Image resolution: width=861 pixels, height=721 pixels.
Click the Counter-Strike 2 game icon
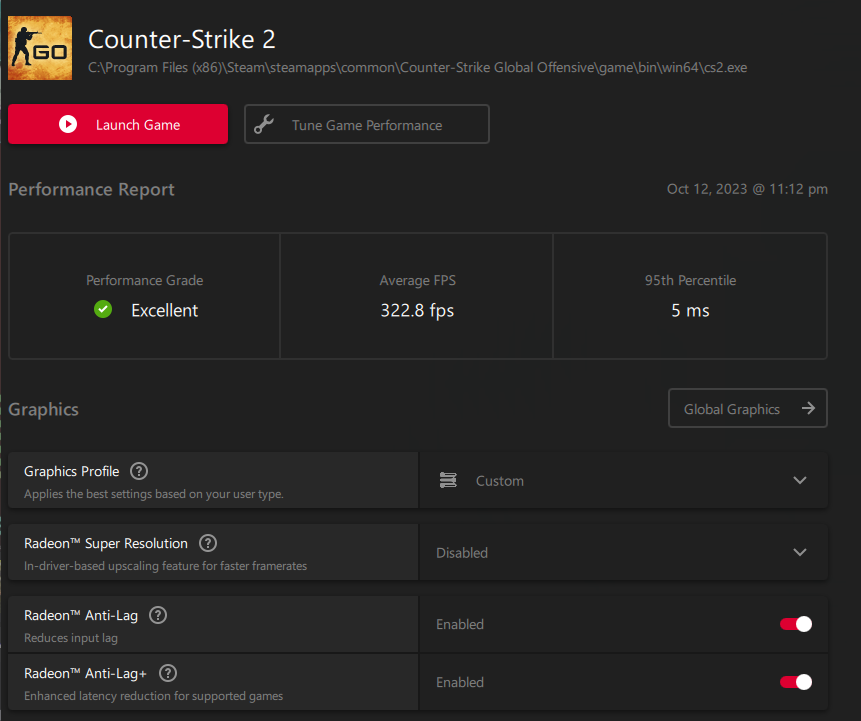click(x=40, y=48)
